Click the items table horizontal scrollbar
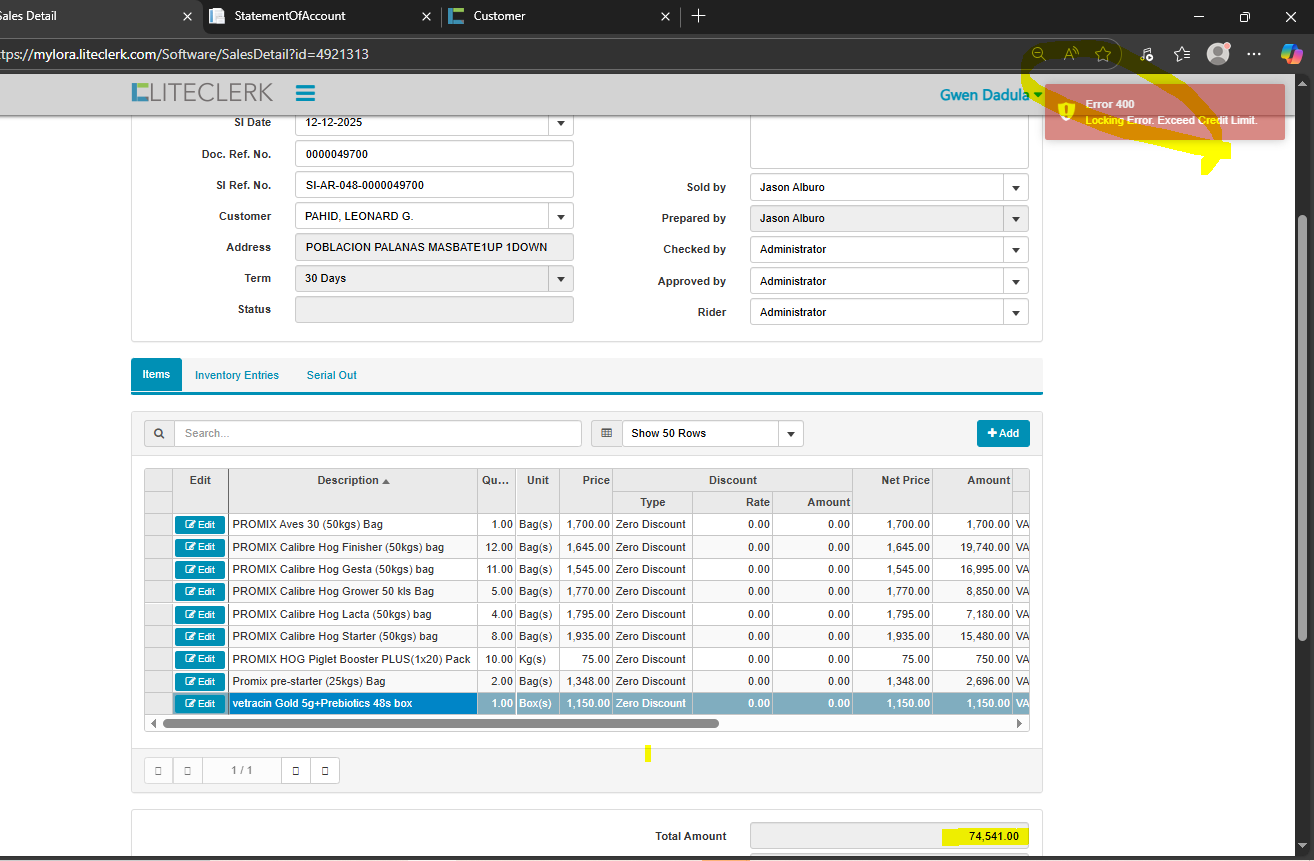The width and height of the screenshot is (1314, 861). pos(440,723)
